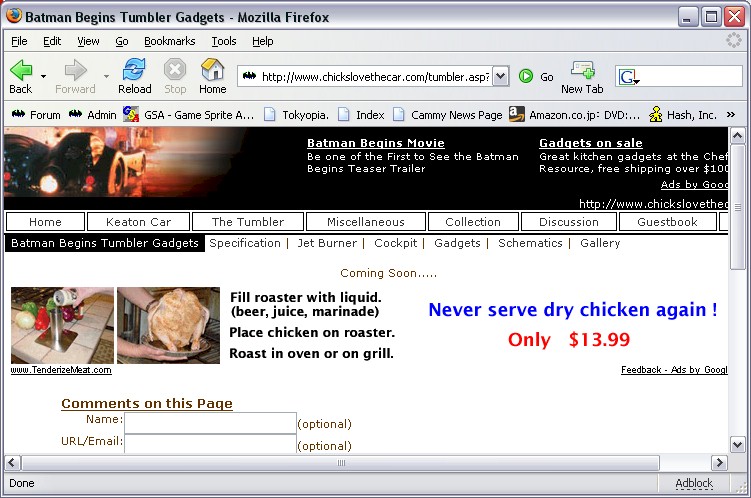Click the Google search engine icon
This screenshot has width=751, height=498.
(x=629, y=77)
